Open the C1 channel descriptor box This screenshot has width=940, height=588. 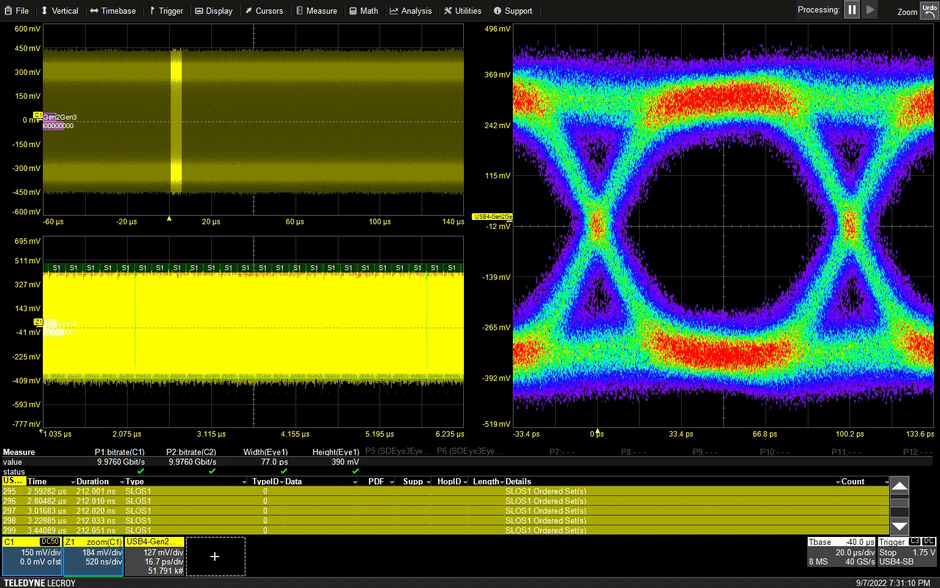click(31, 556)
